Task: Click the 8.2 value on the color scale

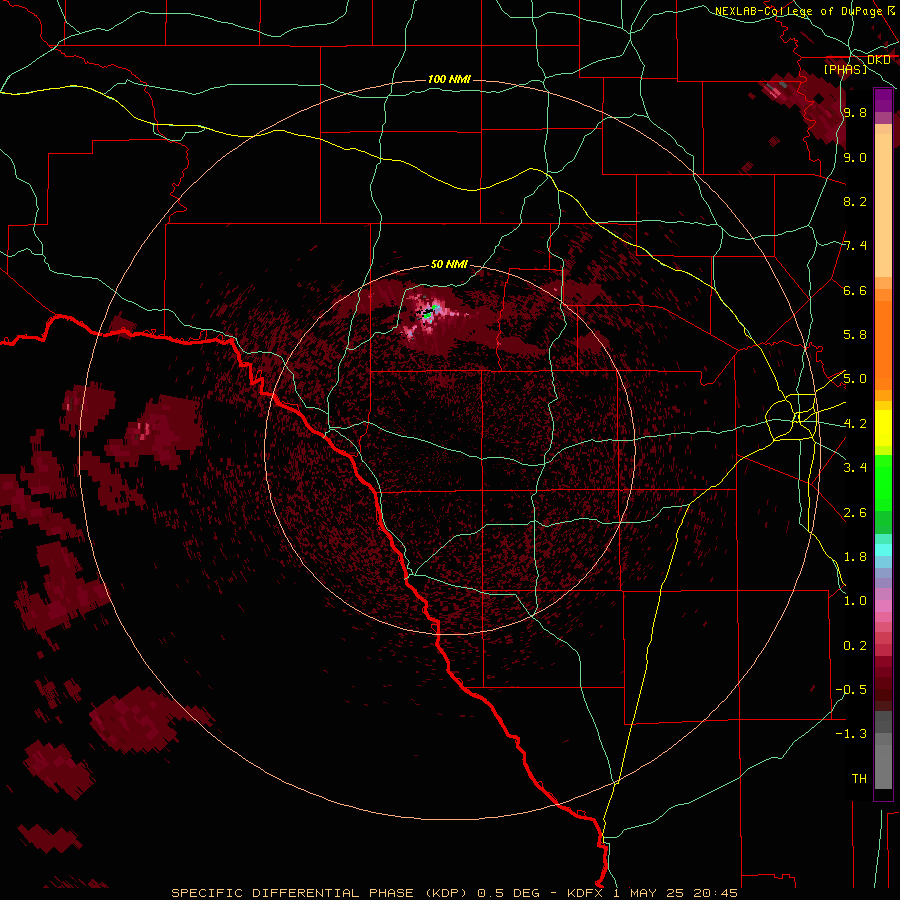Action: [855, 201]
